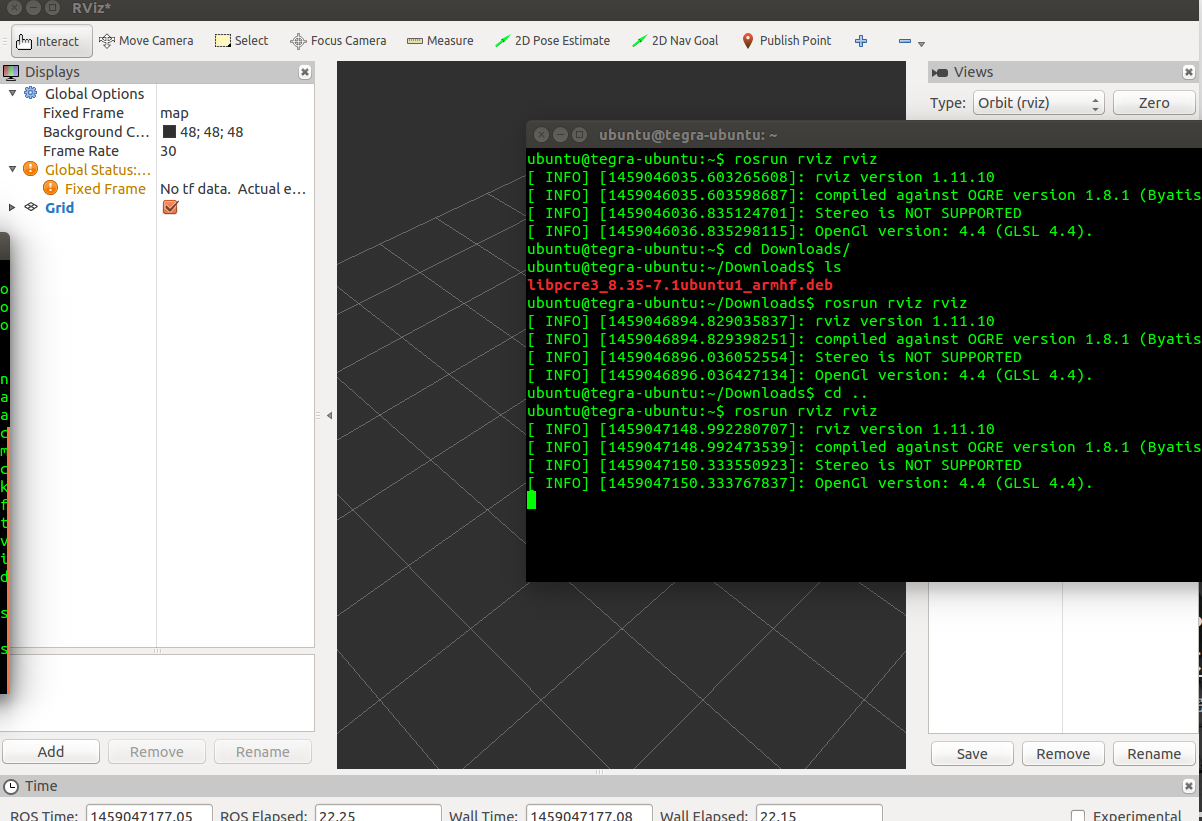
Task: Click the blue plus add-tool icon
Action: coord(861,41)
